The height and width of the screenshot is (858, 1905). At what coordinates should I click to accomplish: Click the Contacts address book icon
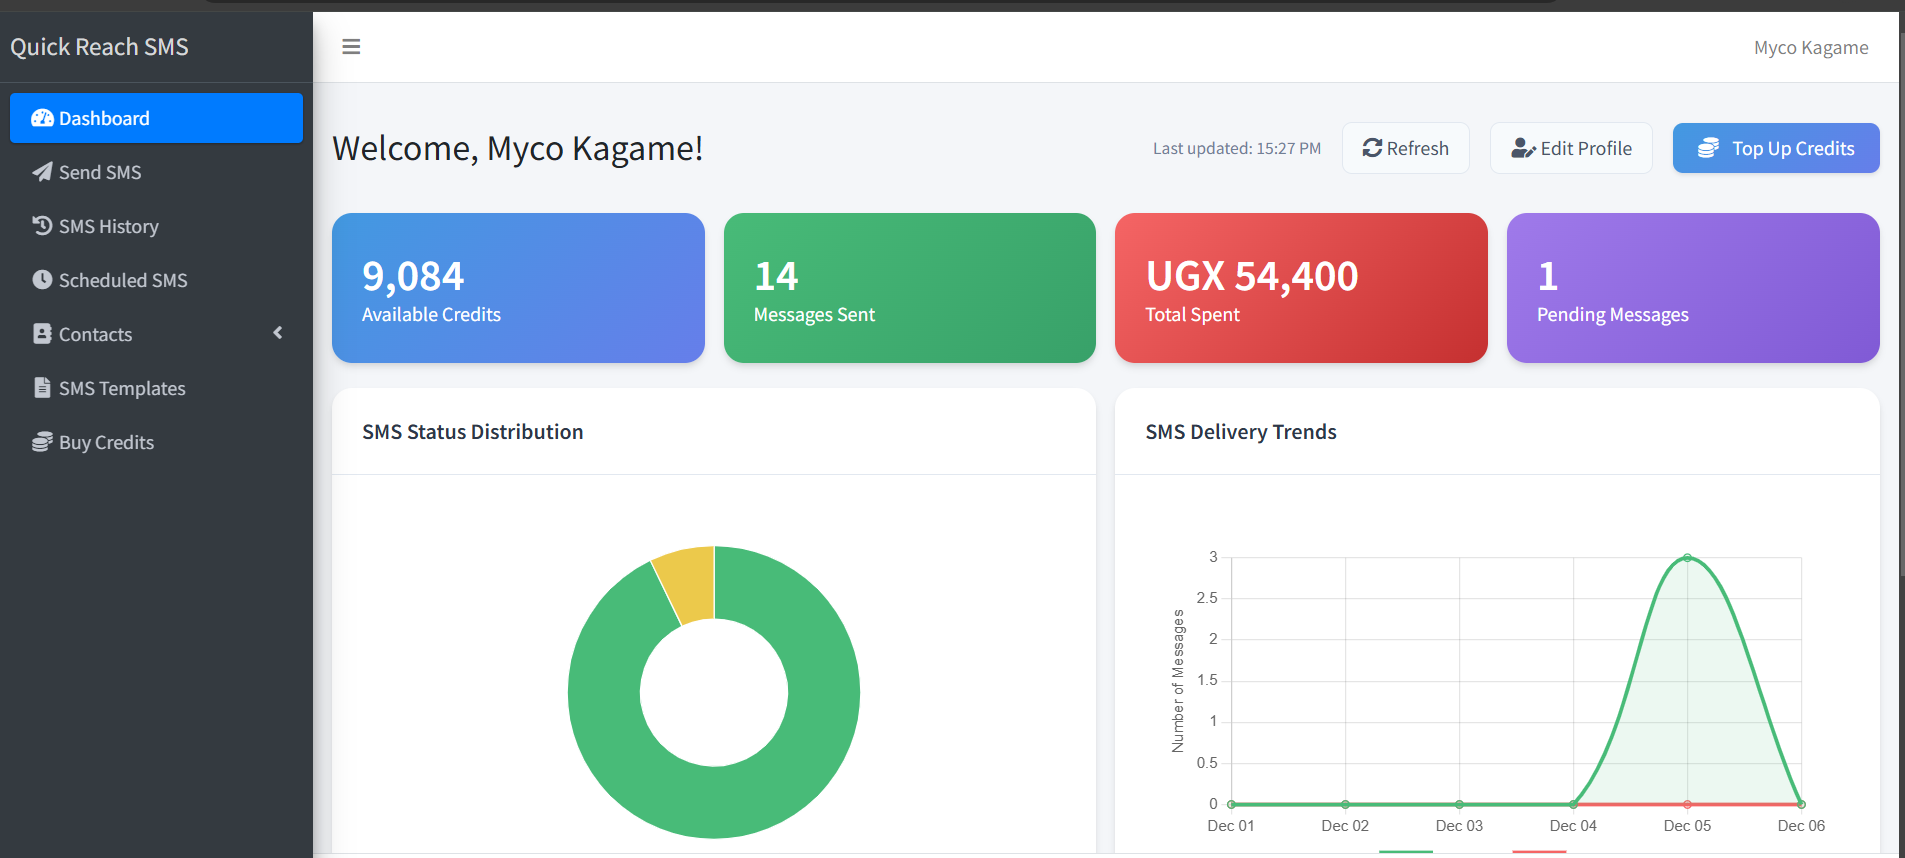pos(42,334)
